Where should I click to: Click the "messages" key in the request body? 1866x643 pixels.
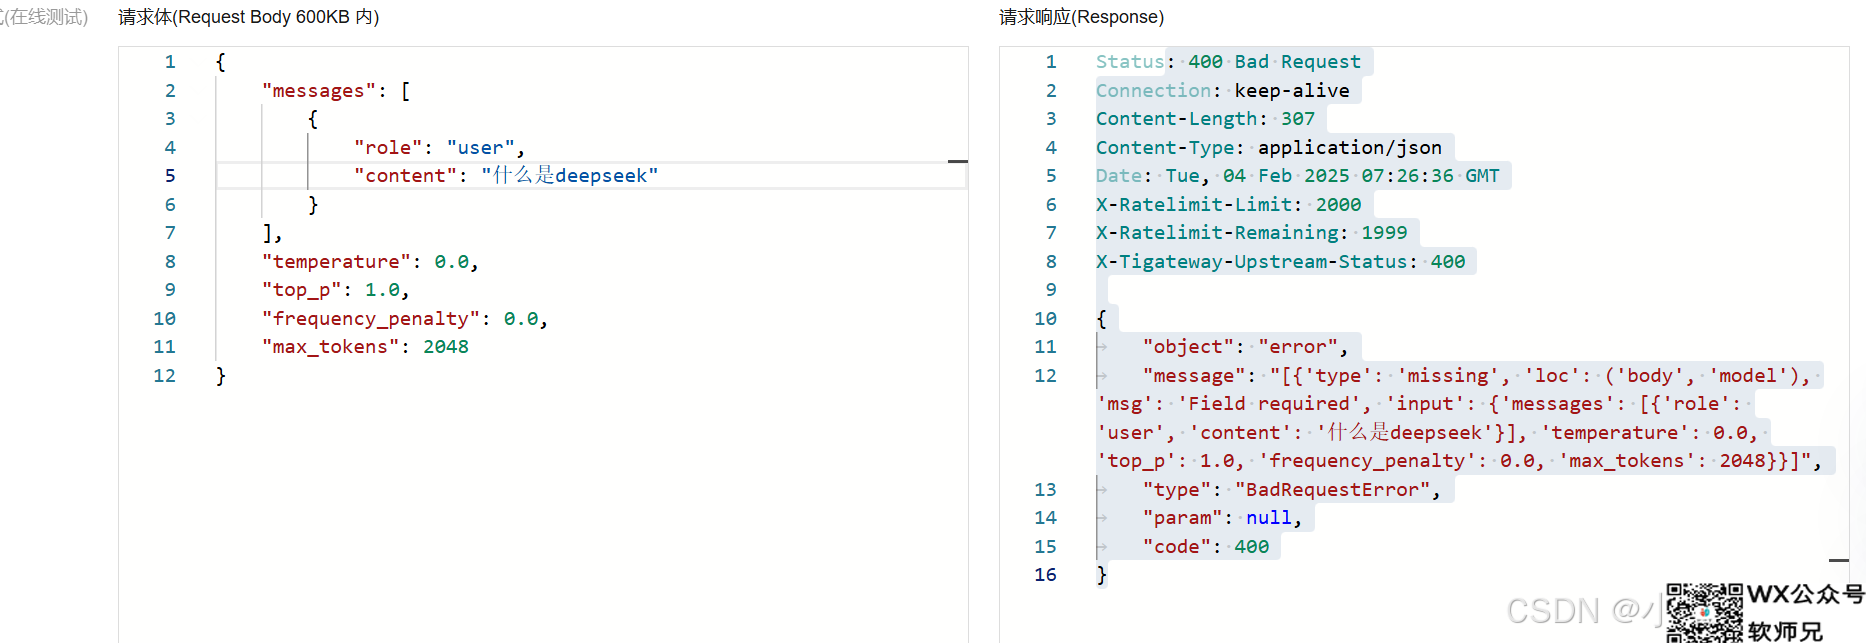tap(319, 91)
